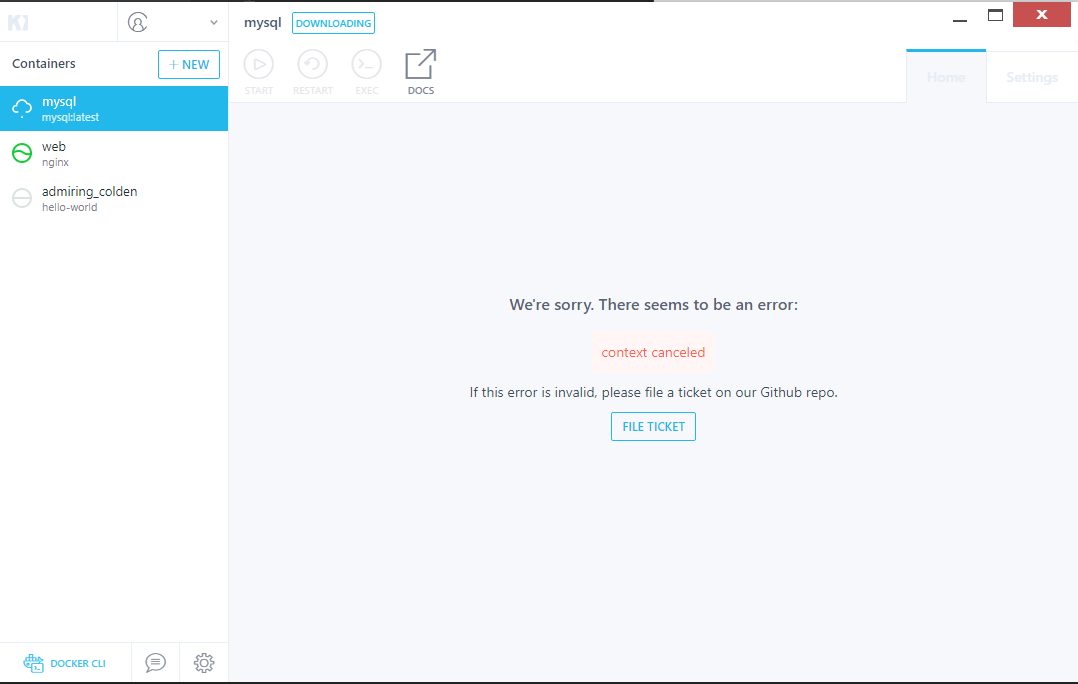This screenshot has width=1078, height=684.
Task: Click the 'context canceled' error message
Action: (653, 353)
